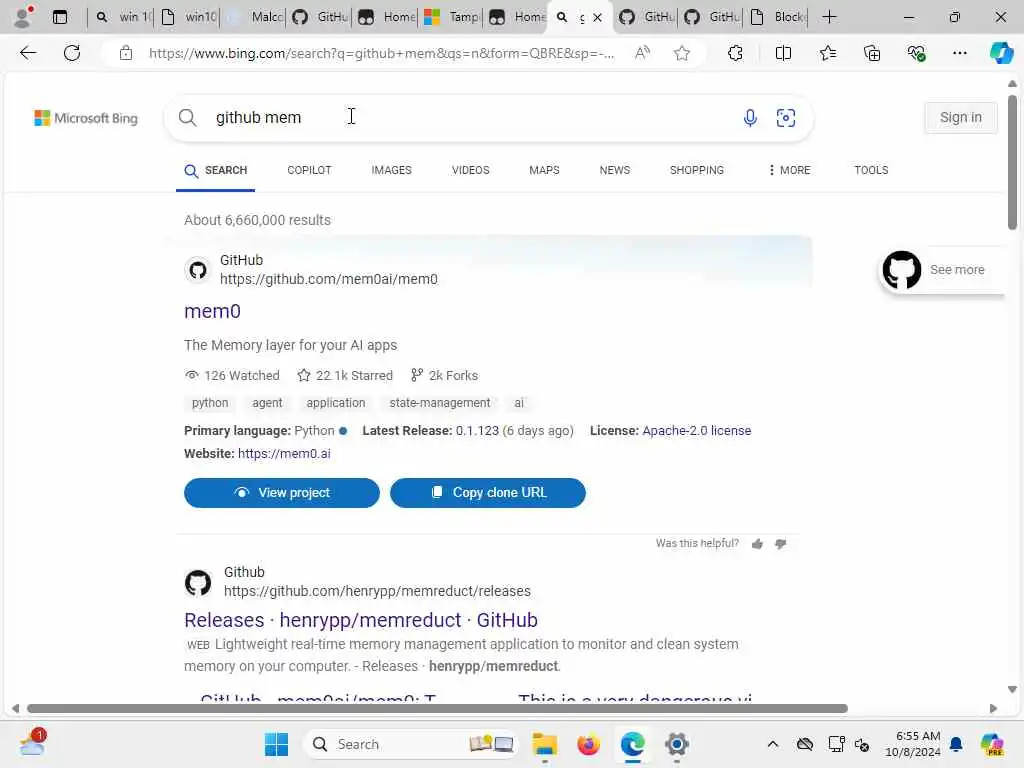Add this page to favorites star
This screenshot has width=1024, height=768.
click(682, 53)
